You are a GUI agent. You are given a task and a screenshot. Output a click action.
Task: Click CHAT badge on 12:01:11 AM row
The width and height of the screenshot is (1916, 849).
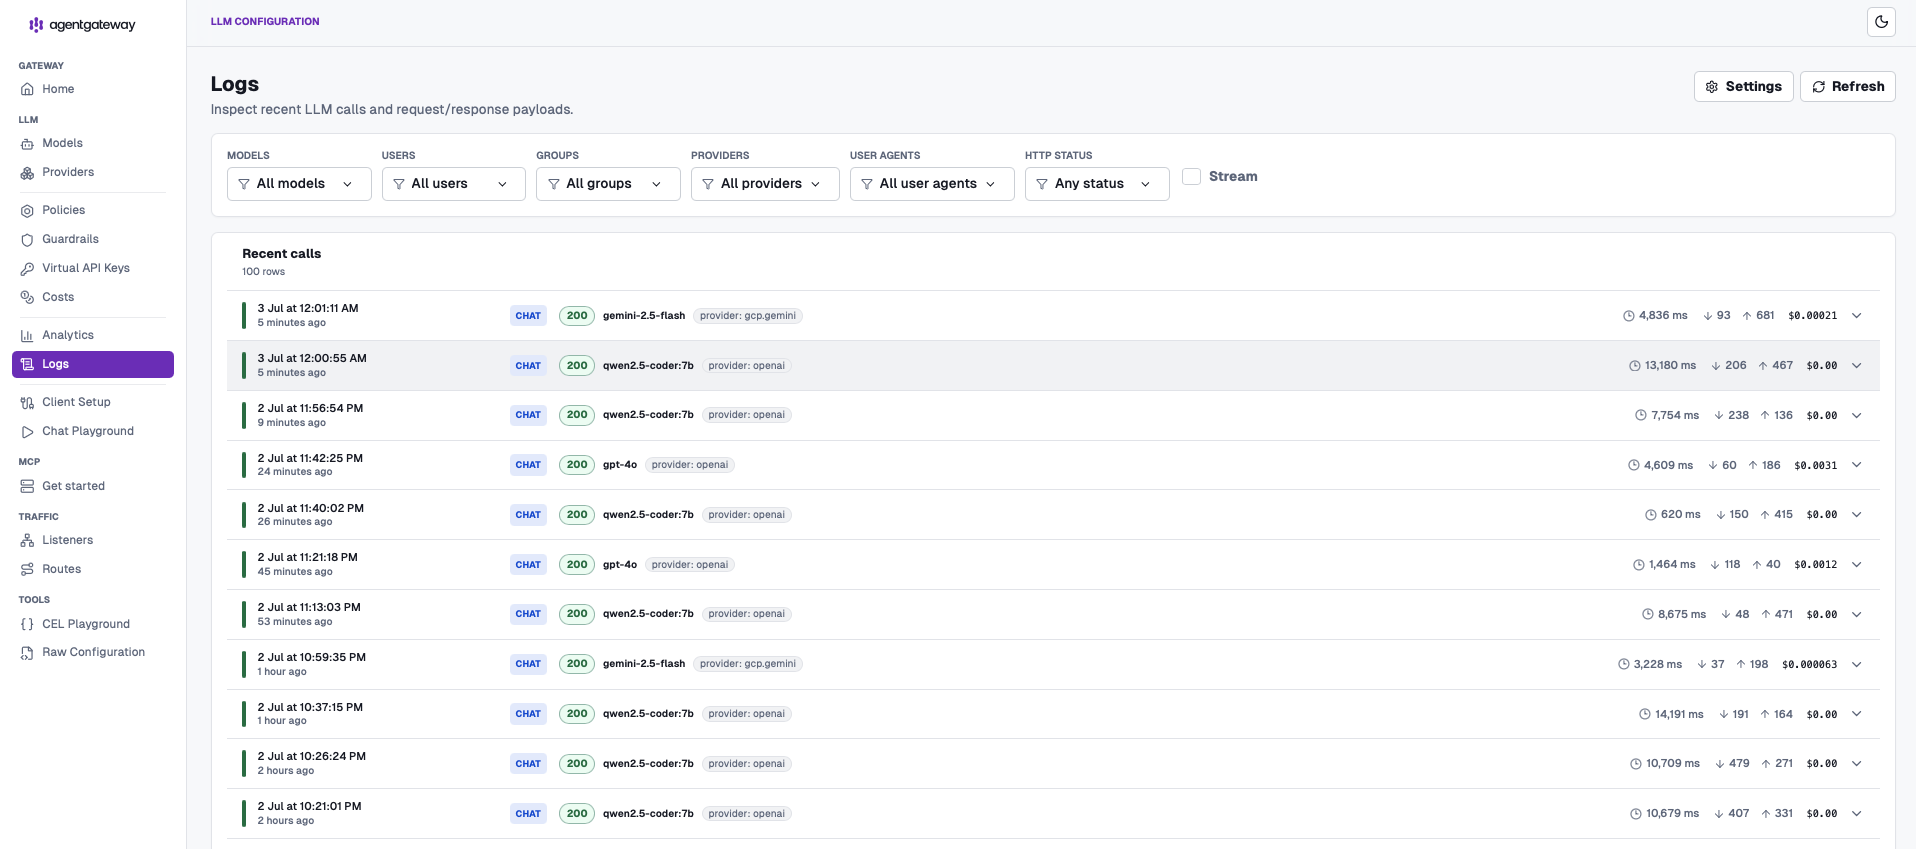528,316
